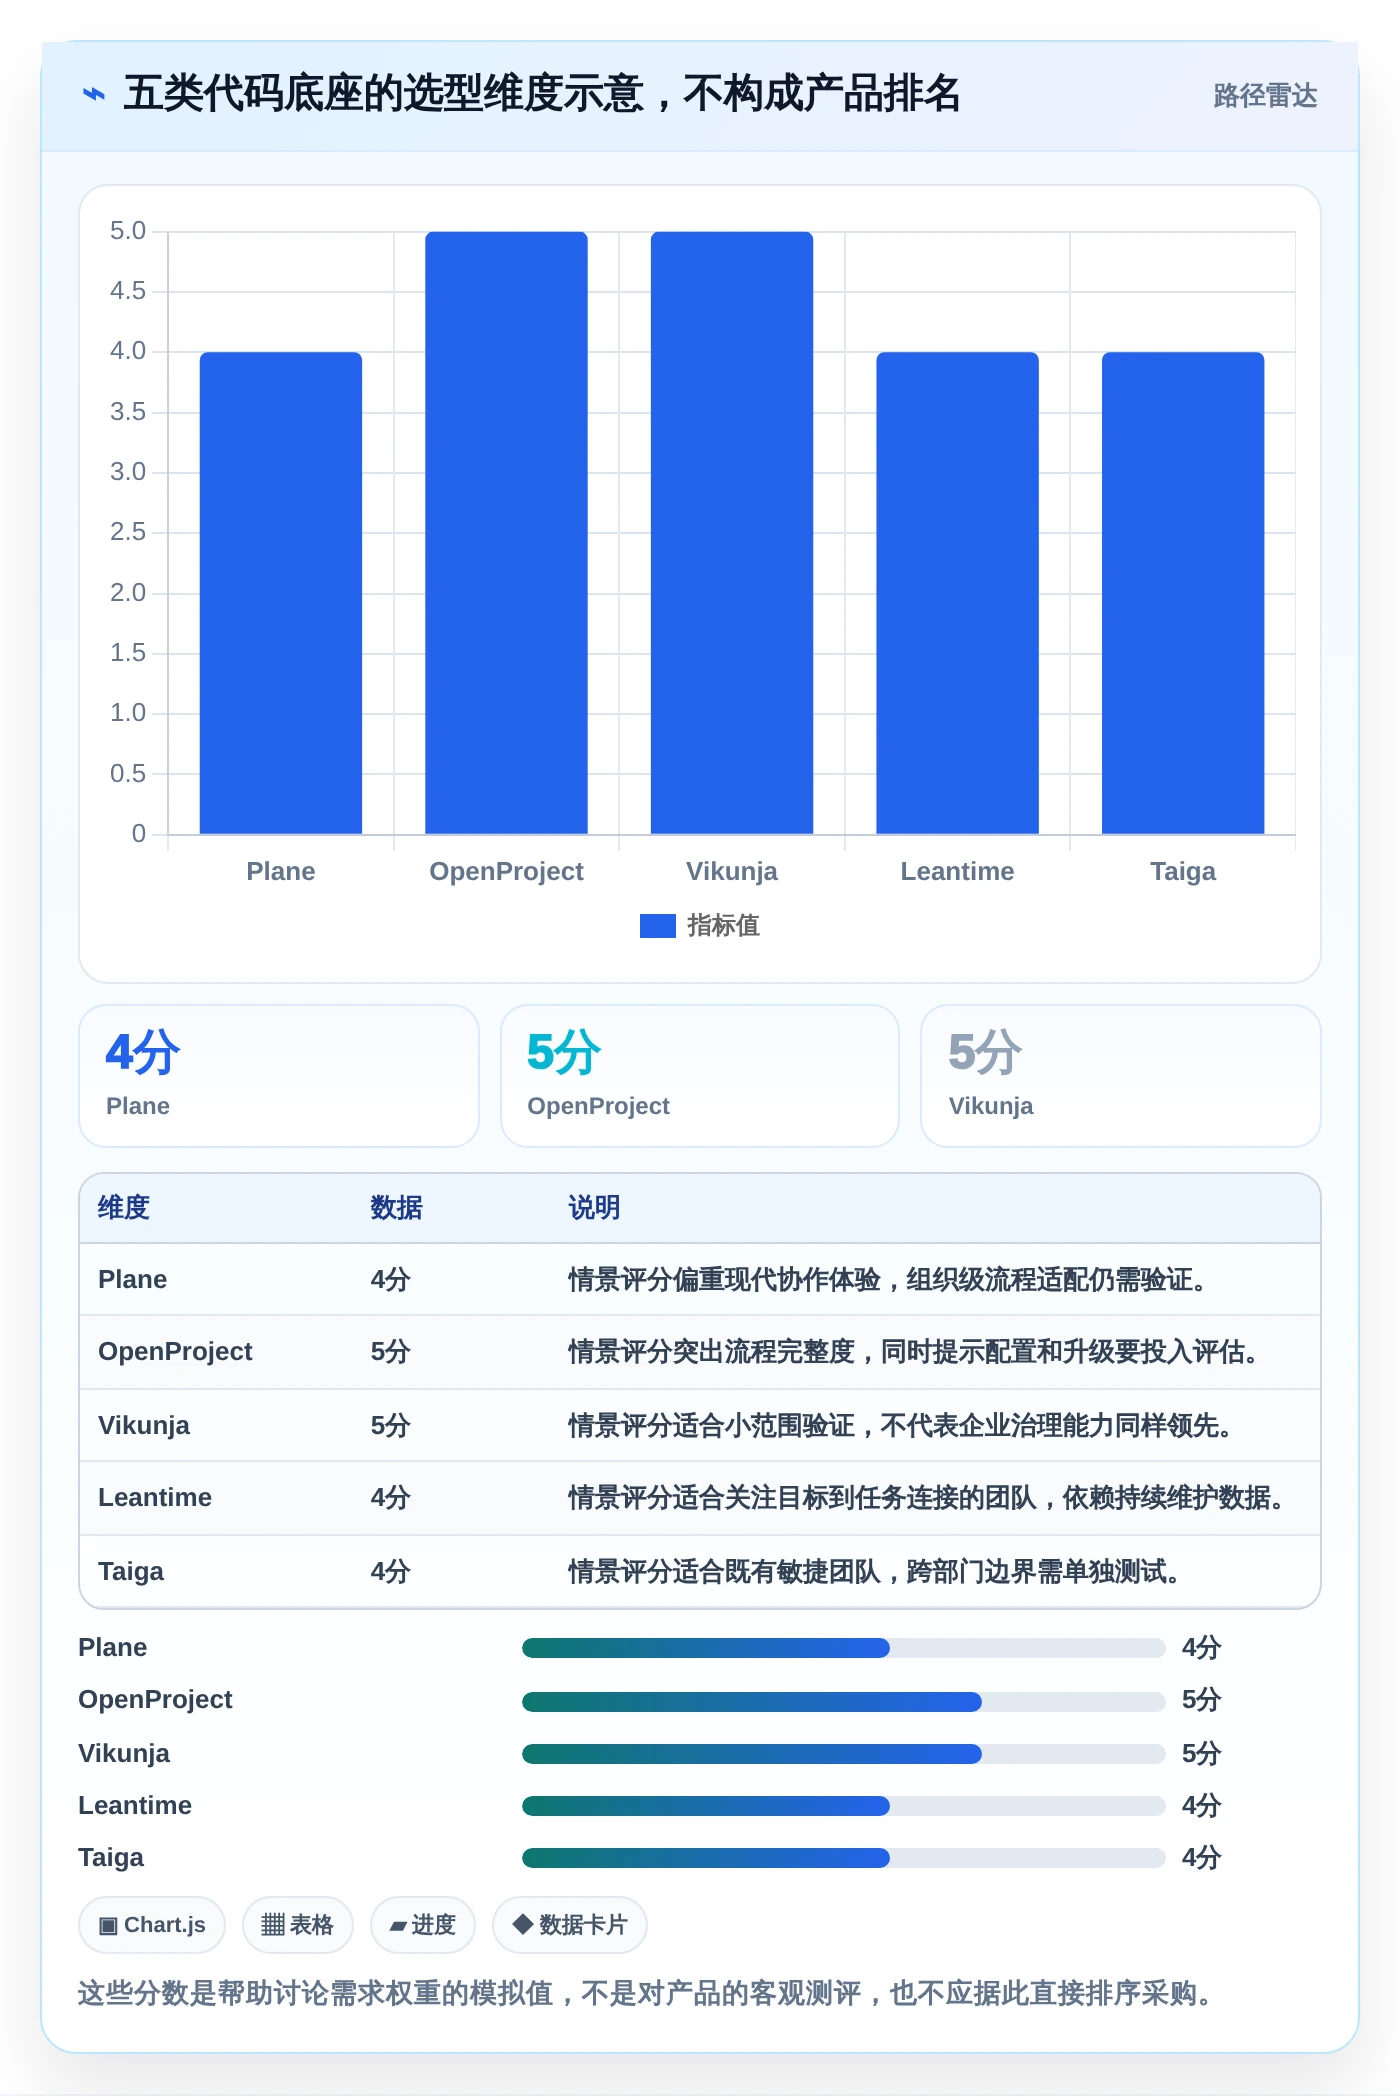Click the 5分 value beside OpenProject progress bar

pyautogui.click(x=1202, y=1700)
